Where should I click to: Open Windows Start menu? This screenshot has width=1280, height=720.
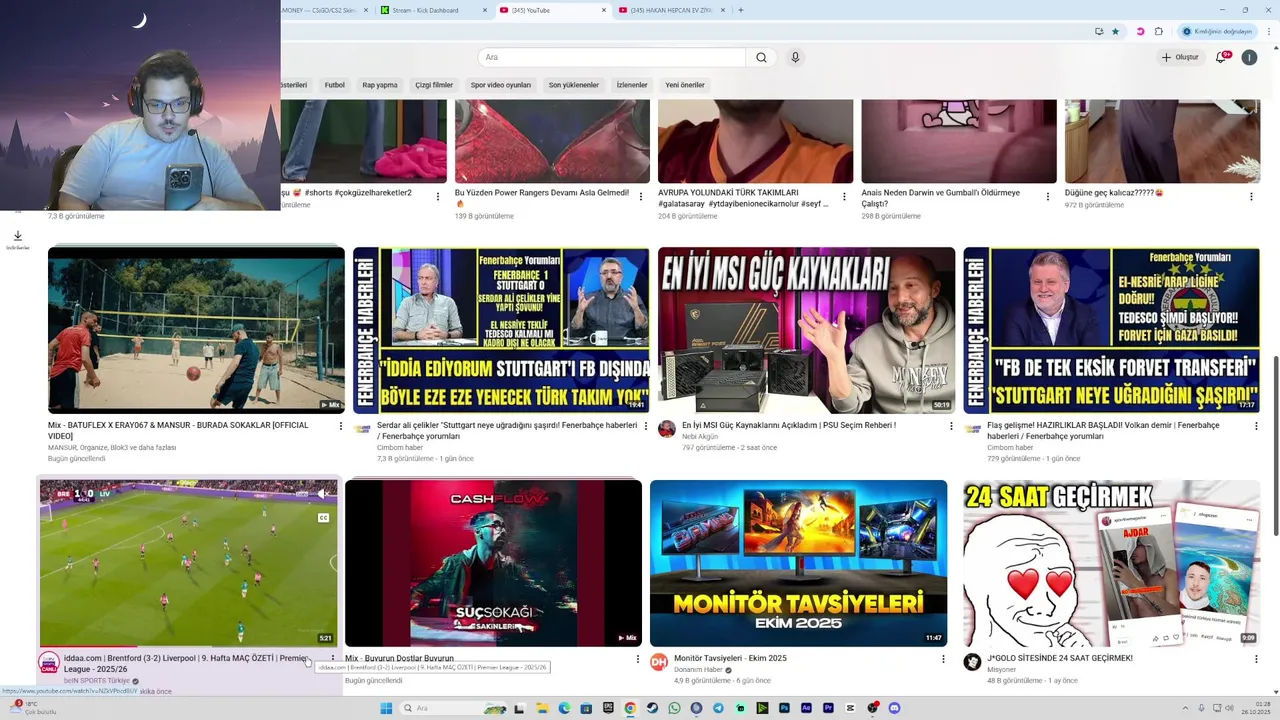click(x=386, y=708)
